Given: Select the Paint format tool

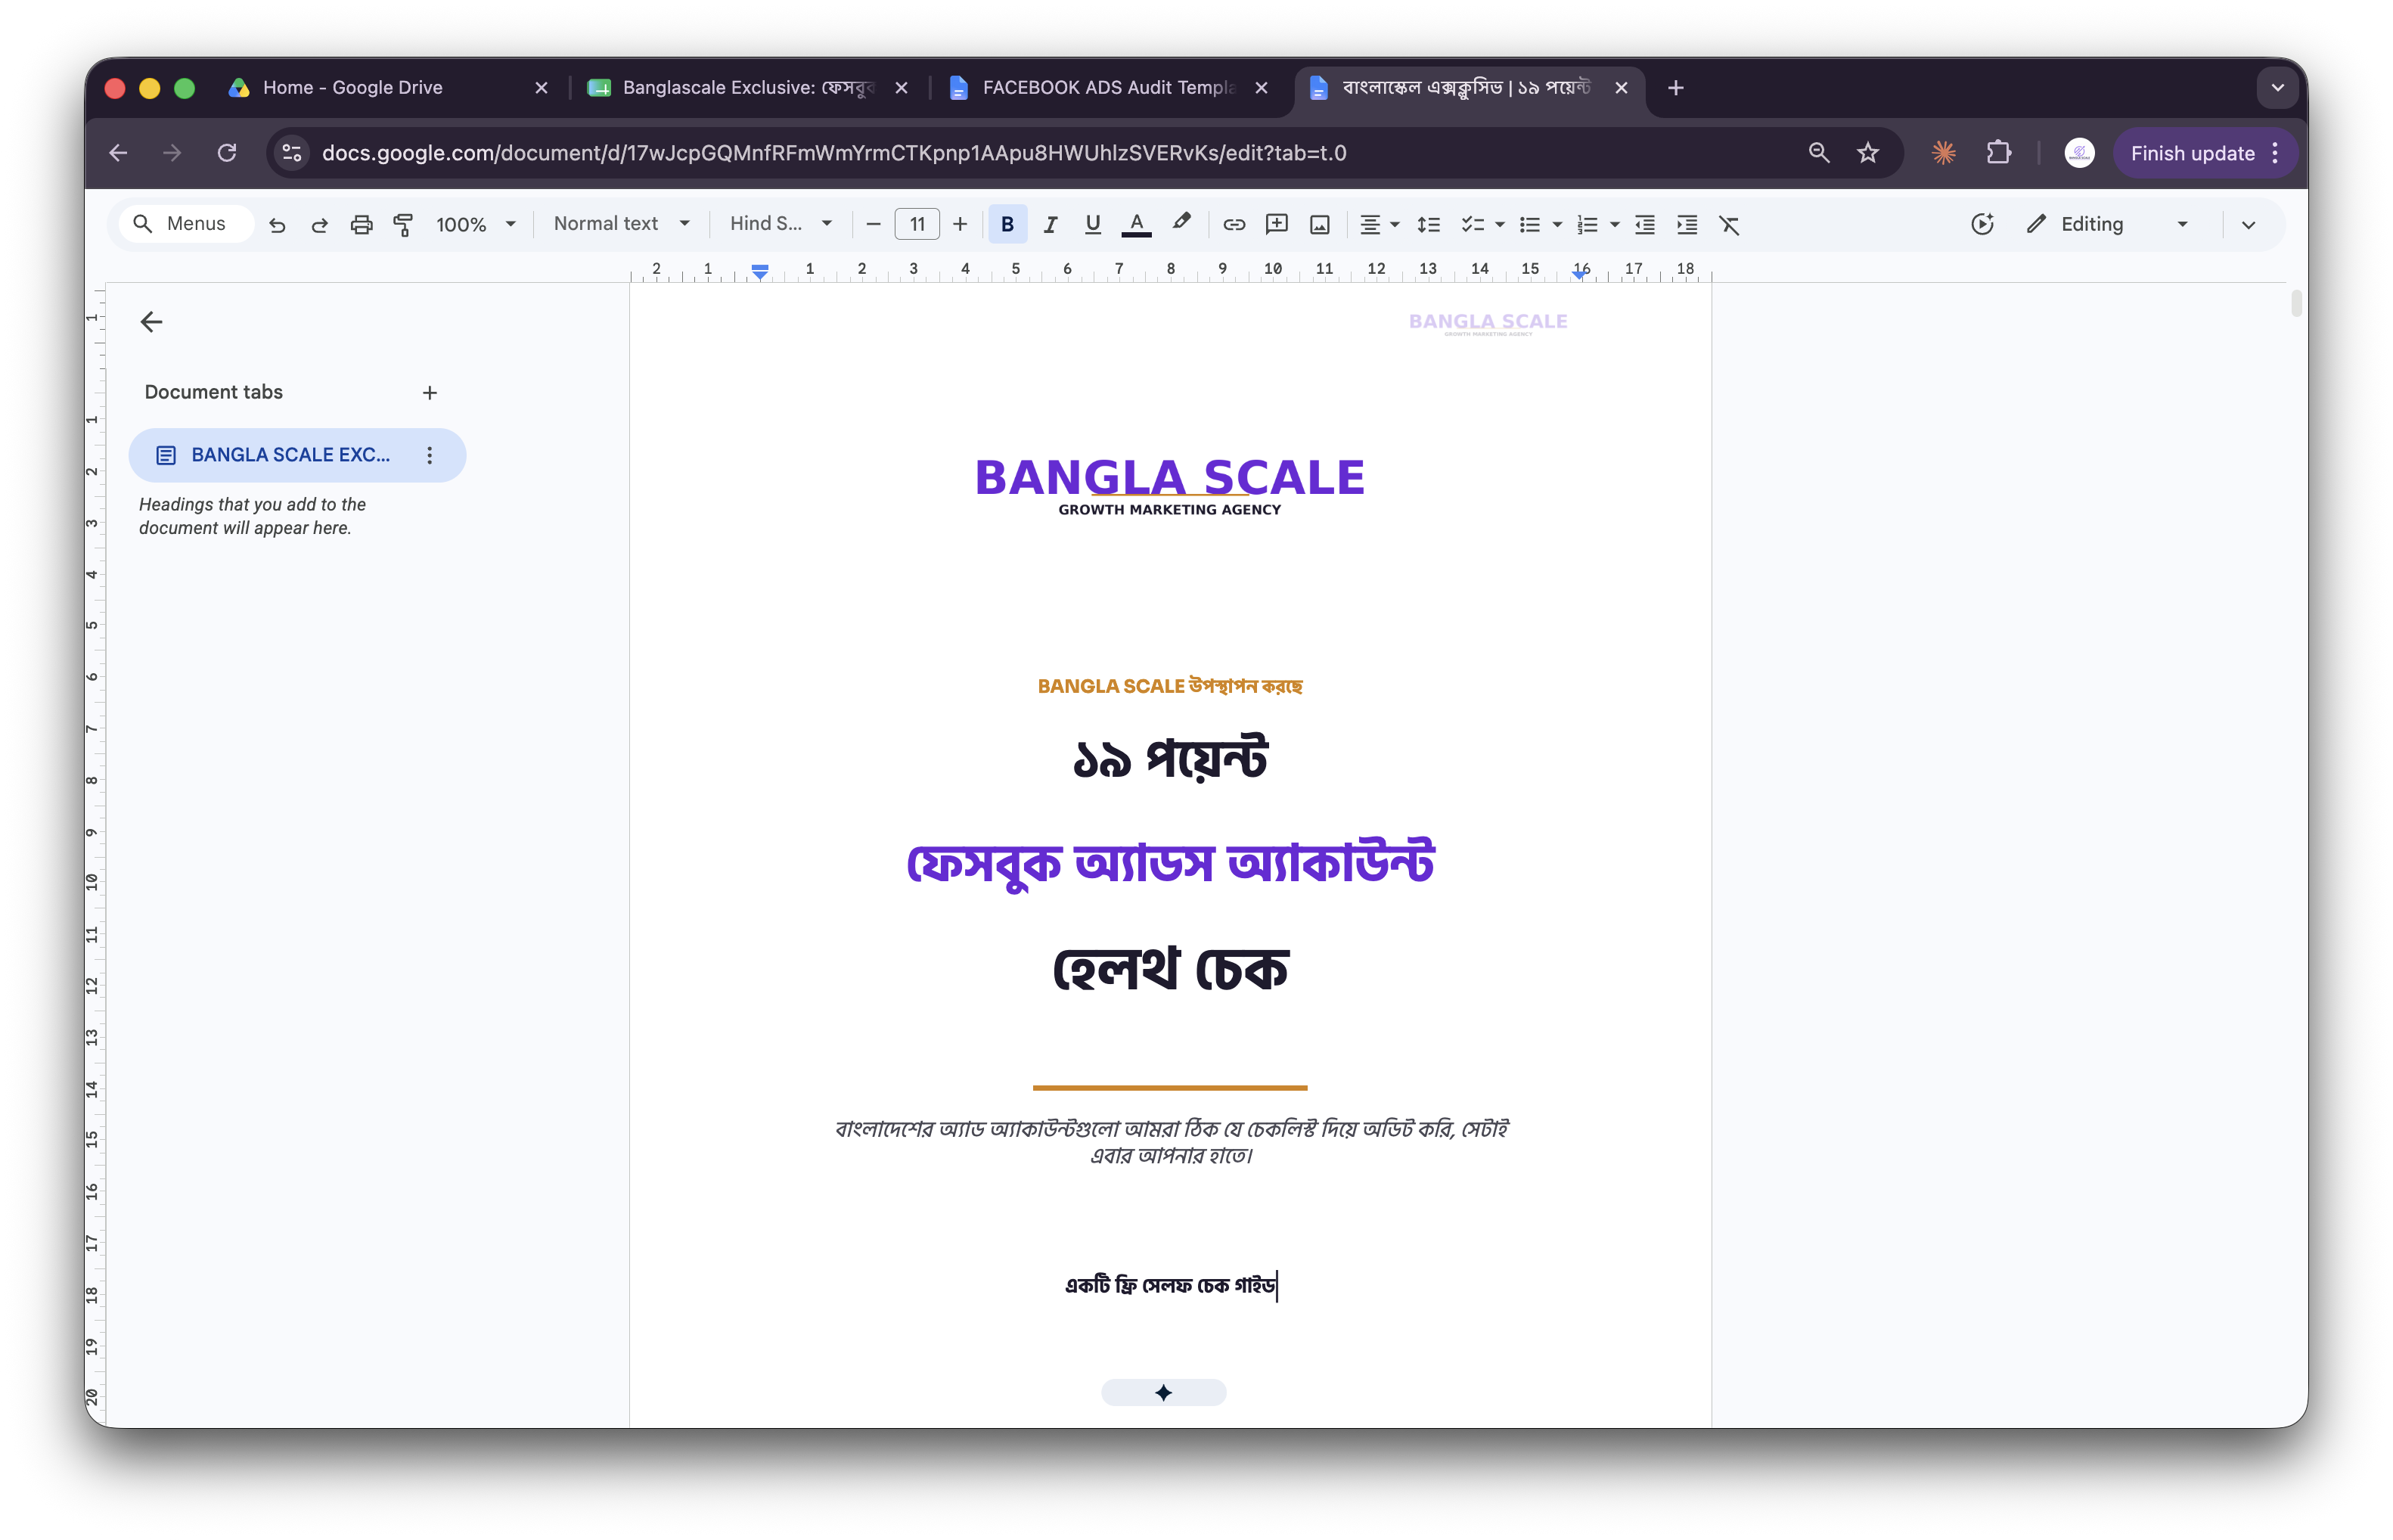Looking at the screenshot, I should [403, 224].
